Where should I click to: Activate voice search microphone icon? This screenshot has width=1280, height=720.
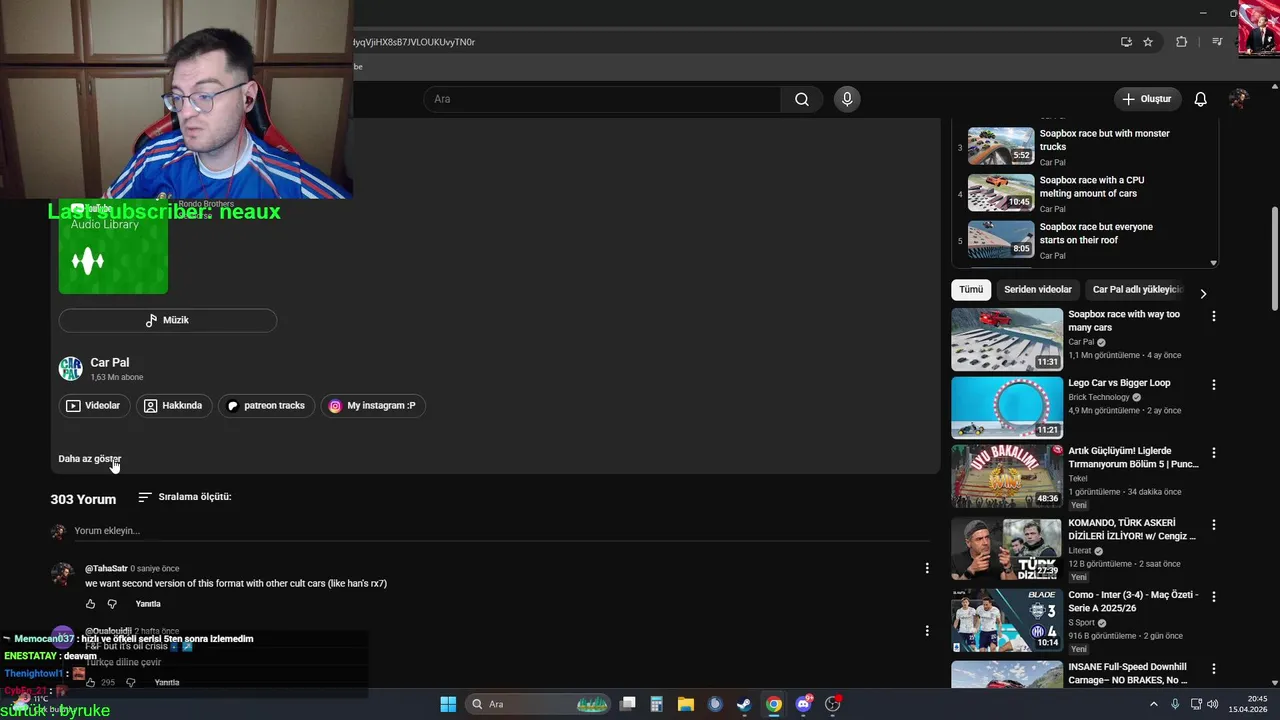(847, 99)
